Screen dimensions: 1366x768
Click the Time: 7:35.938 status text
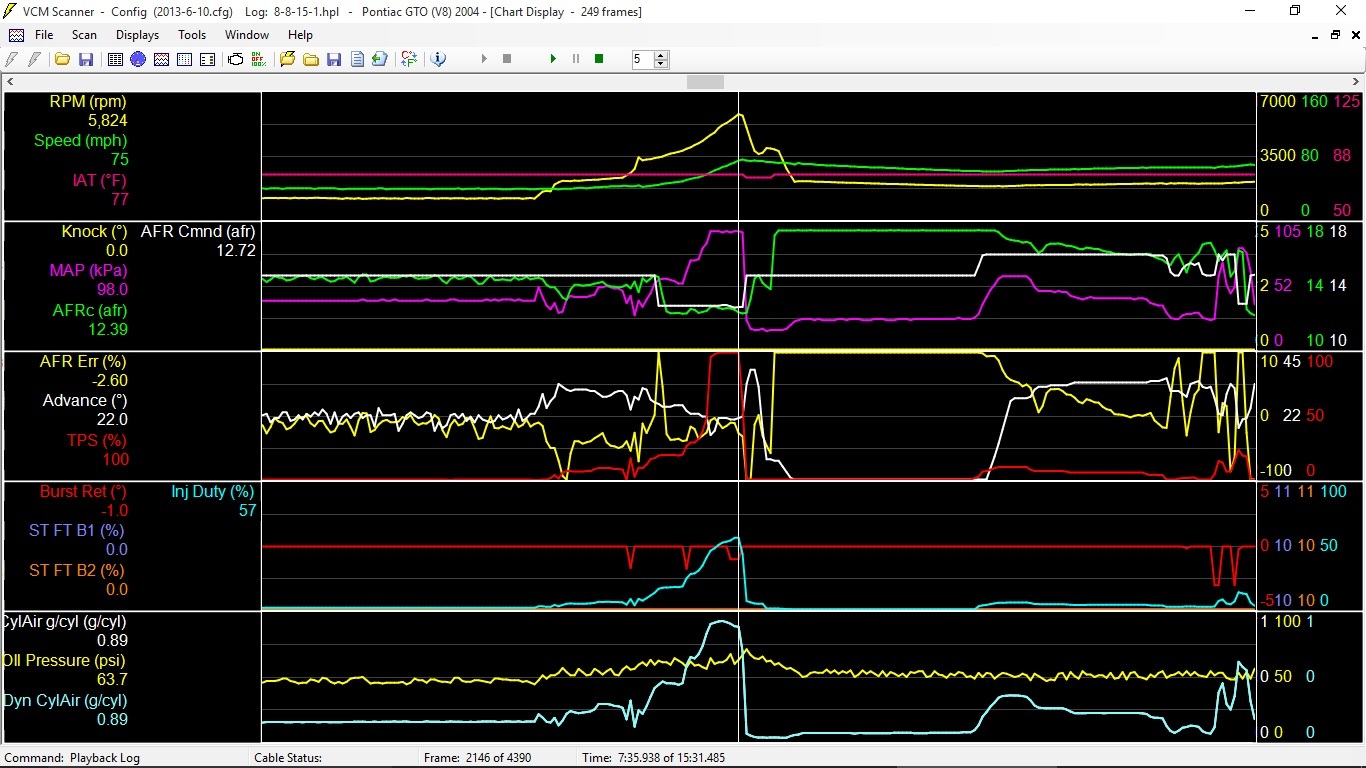[653, 758]
